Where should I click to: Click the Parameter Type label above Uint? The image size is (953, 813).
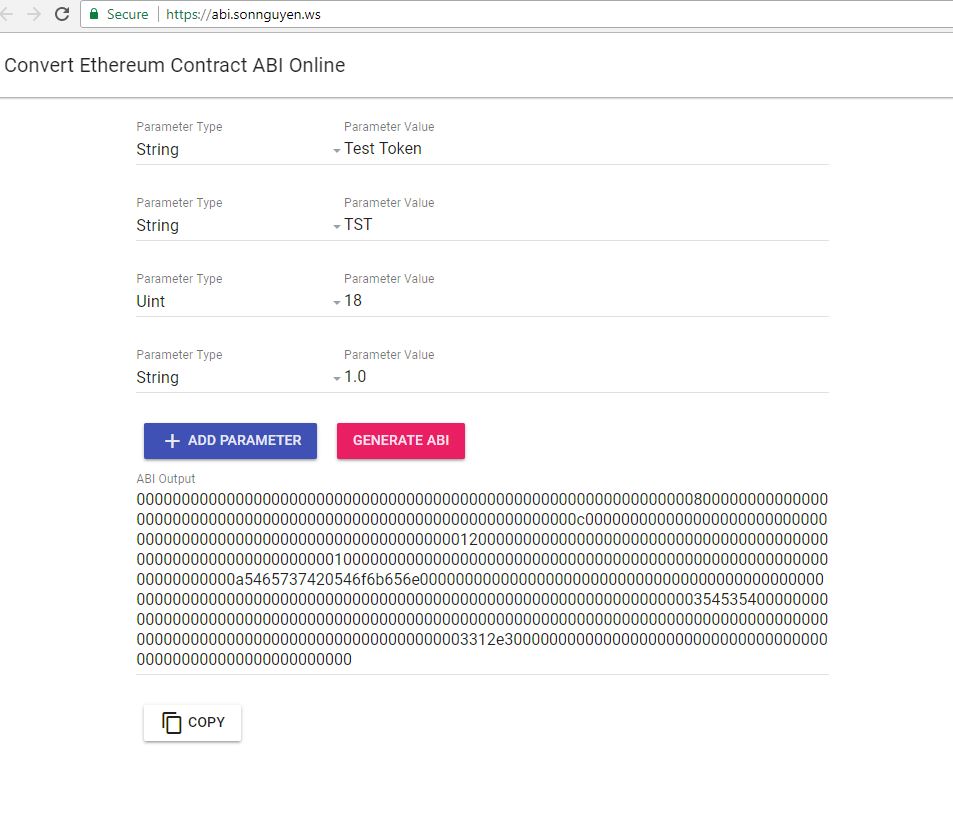[179, 279]
